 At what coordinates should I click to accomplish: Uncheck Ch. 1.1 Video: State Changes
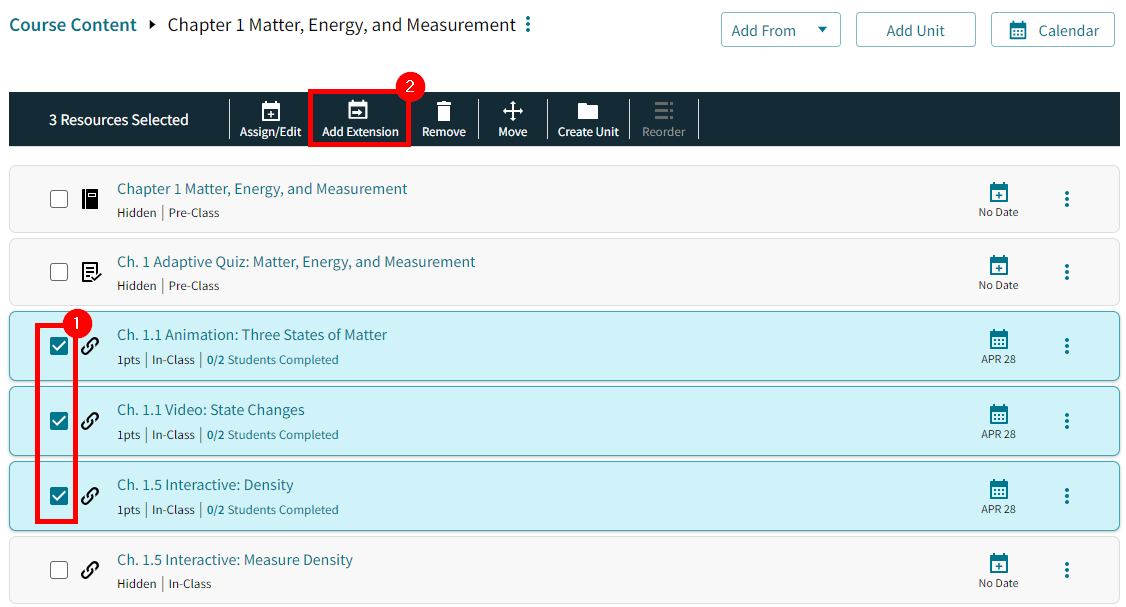tap(58, 420)
